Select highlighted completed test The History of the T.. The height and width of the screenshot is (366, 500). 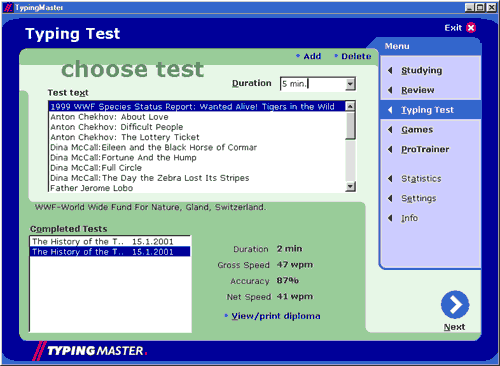pos(110,251)
